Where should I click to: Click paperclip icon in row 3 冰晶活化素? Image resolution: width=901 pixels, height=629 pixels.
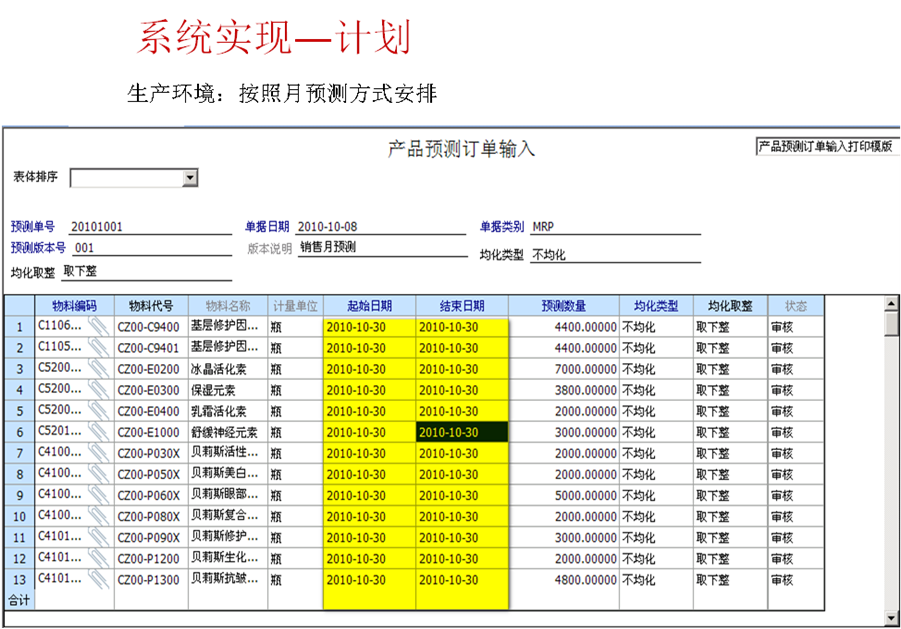(97, 369)
